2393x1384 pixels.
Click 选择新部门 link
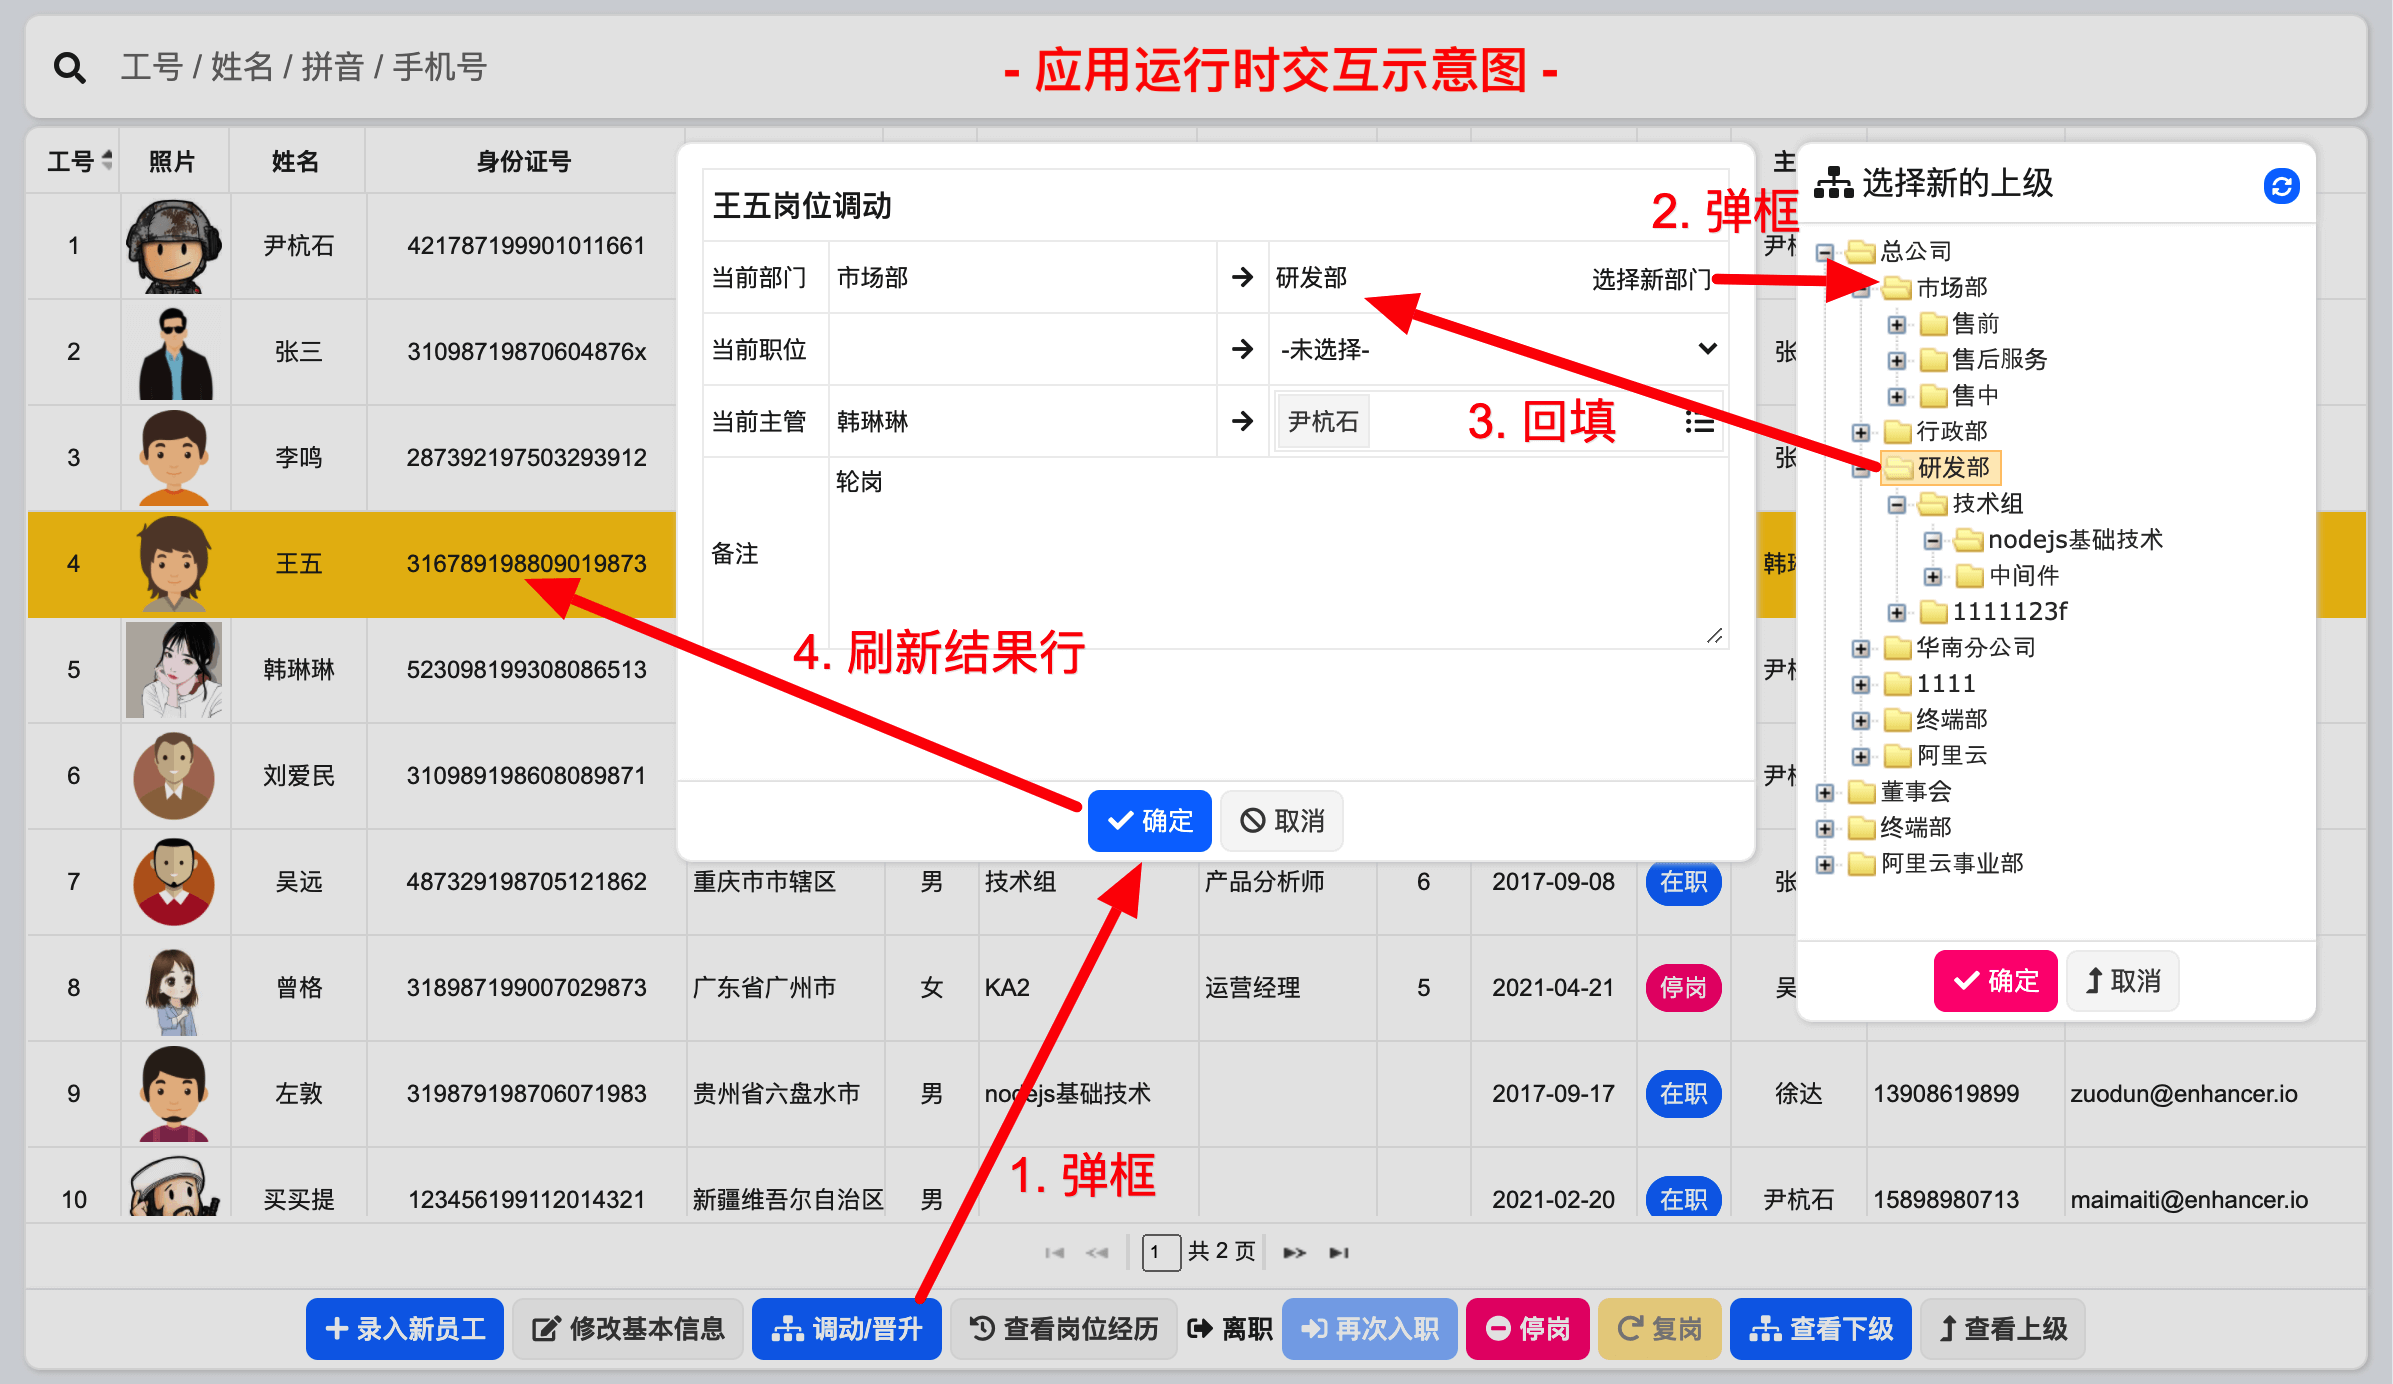[1650, 279]
